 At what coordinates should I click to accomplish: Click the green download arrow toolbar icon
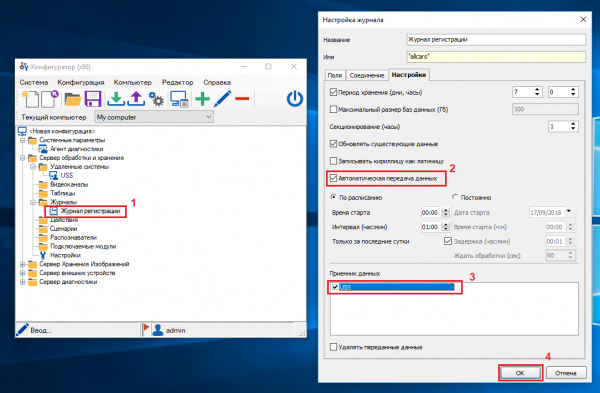coord(116,99)
